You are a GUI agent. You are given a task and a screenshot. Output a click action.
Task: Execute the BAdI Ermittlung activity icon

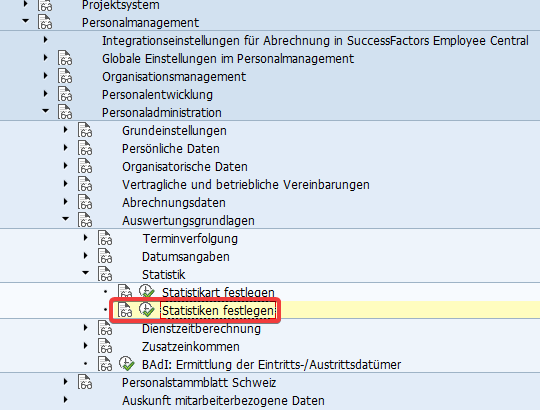(x=126, y=364)
